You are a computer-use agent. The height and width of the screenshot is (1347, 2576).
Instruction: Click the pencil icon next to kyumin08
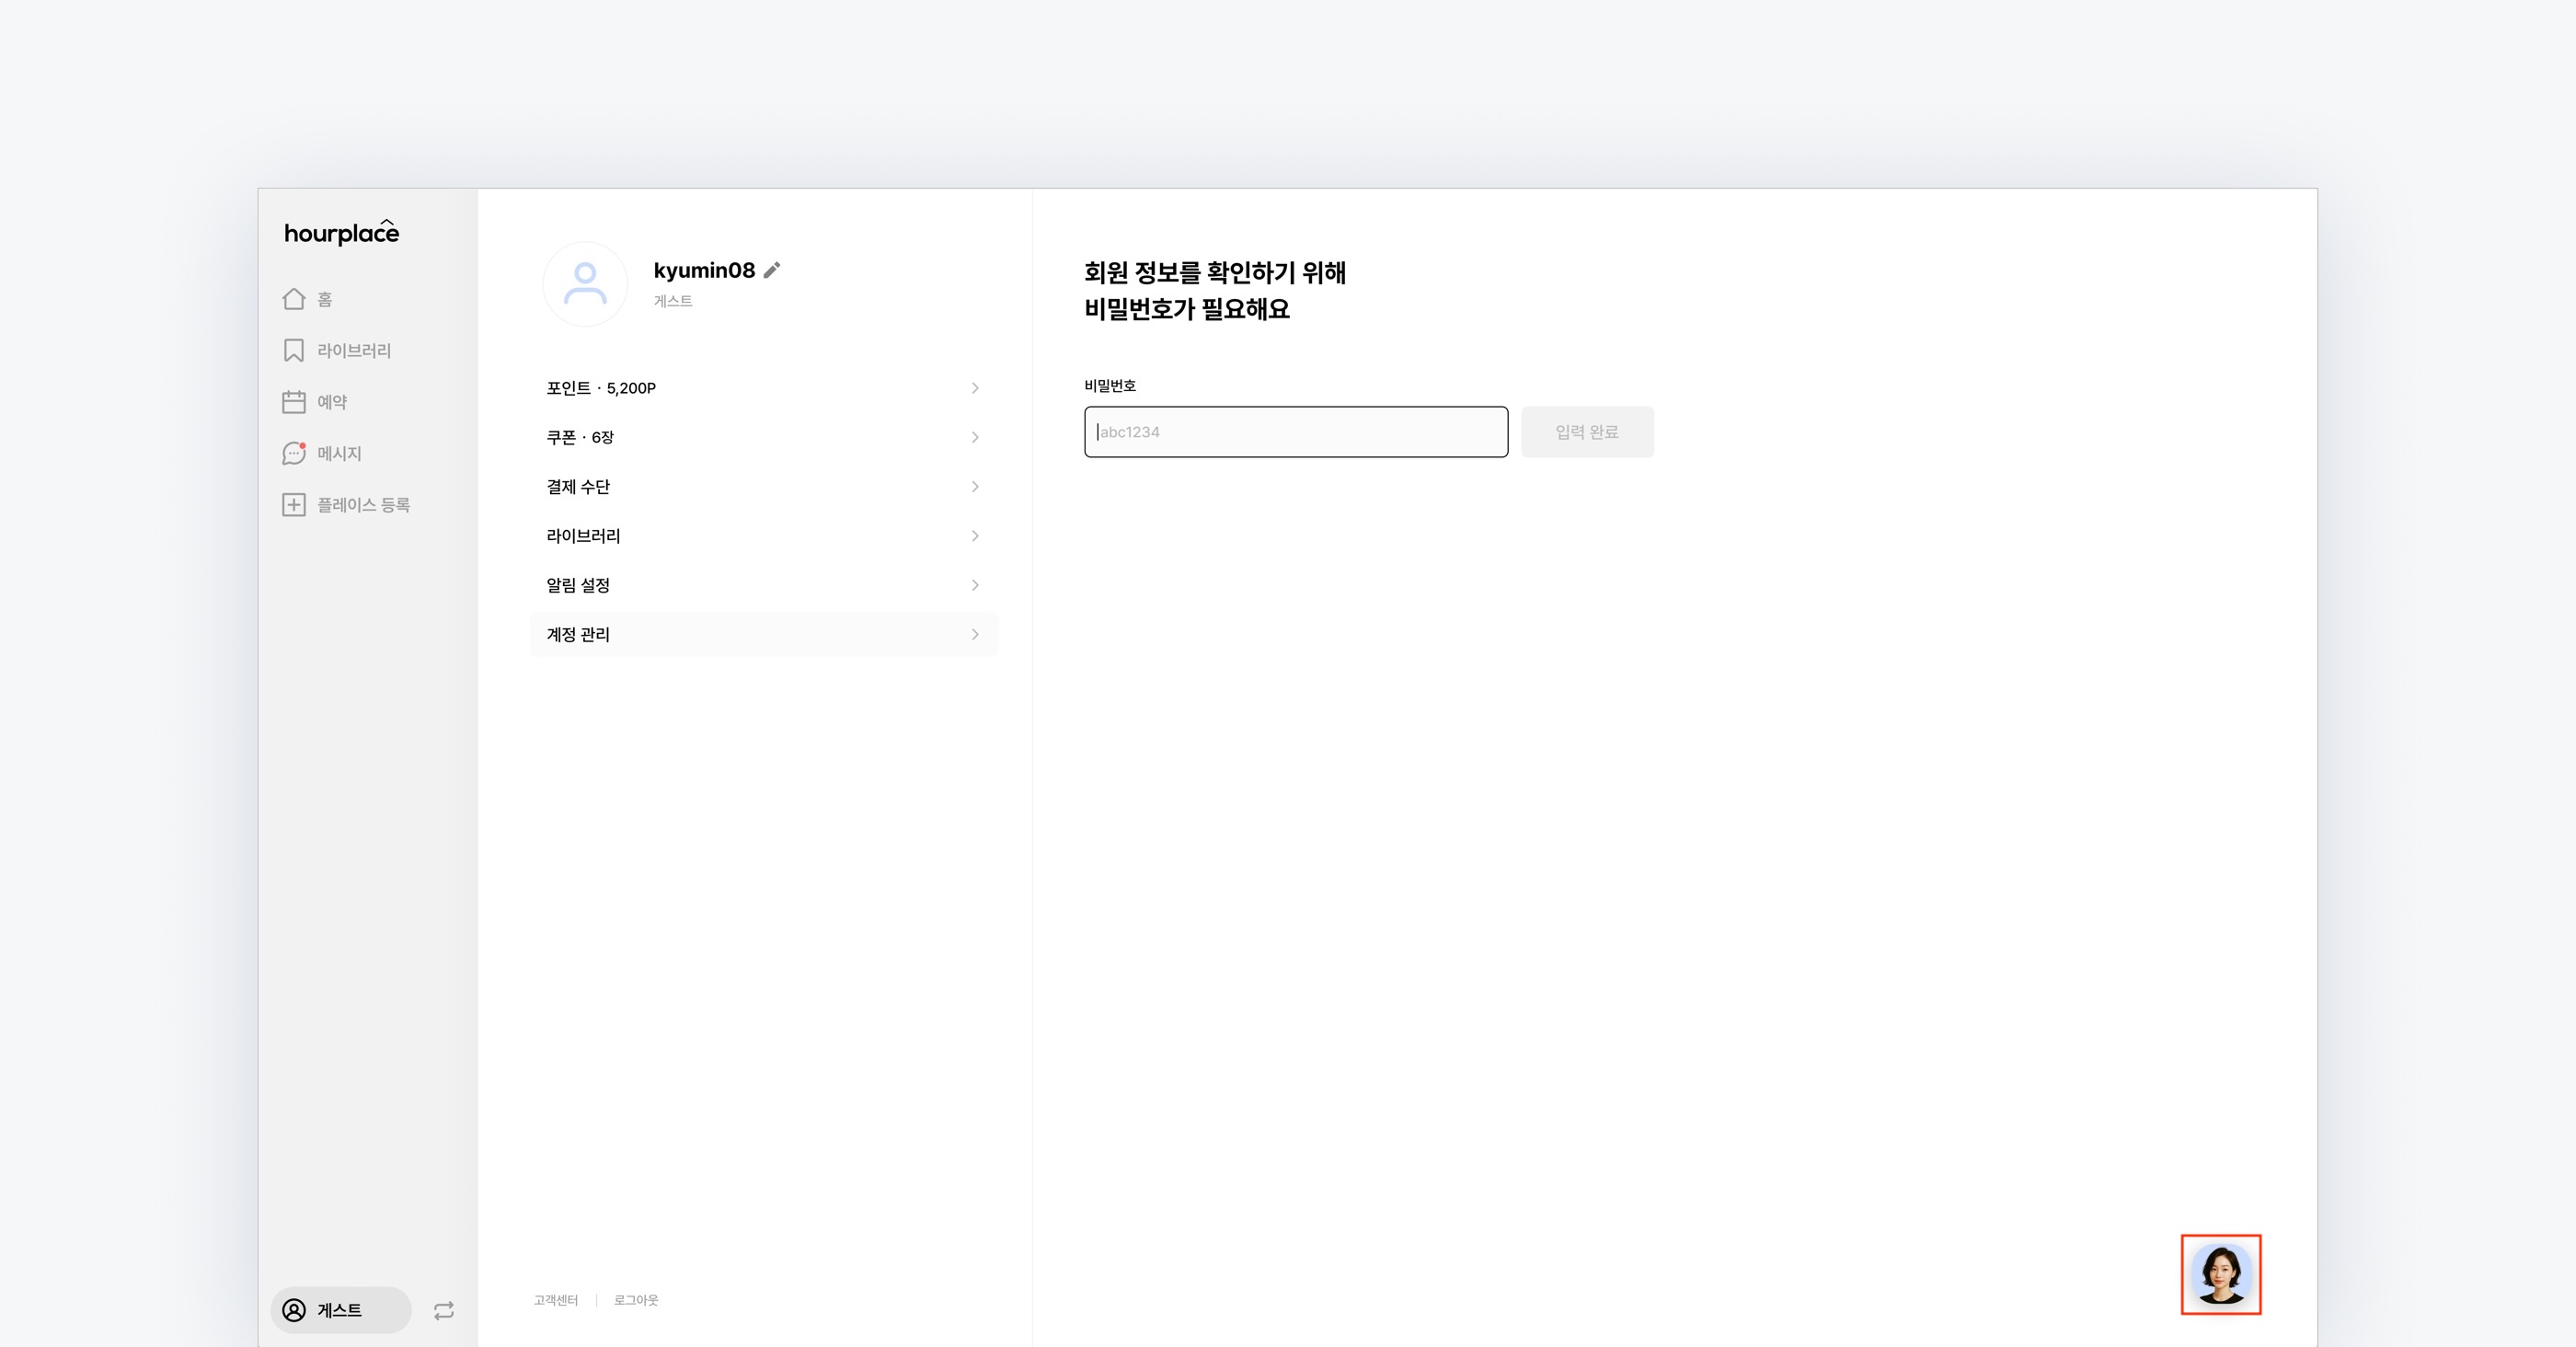772,270
